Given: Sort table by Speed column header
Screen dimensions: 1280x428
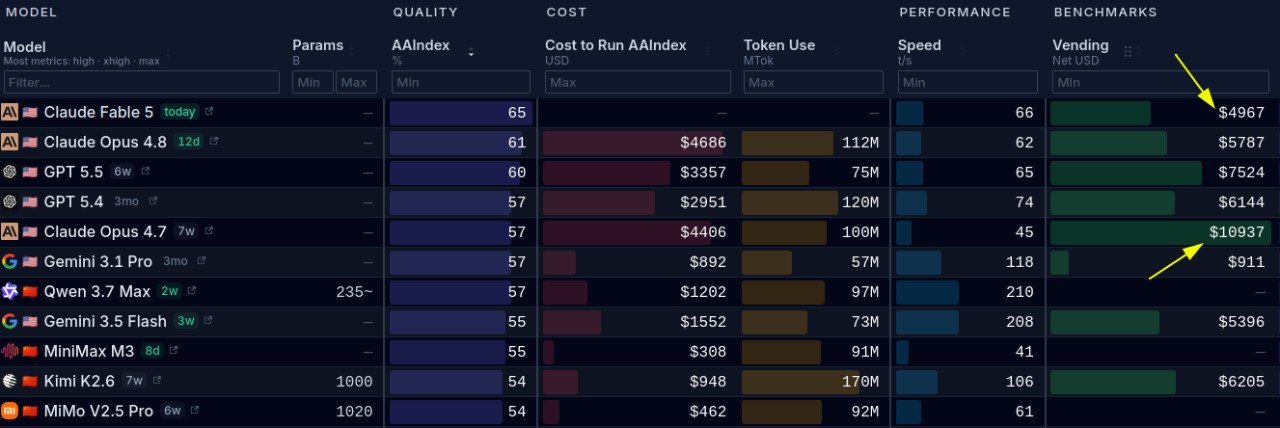Looking at the screenshot, I should tap(919, 45).
